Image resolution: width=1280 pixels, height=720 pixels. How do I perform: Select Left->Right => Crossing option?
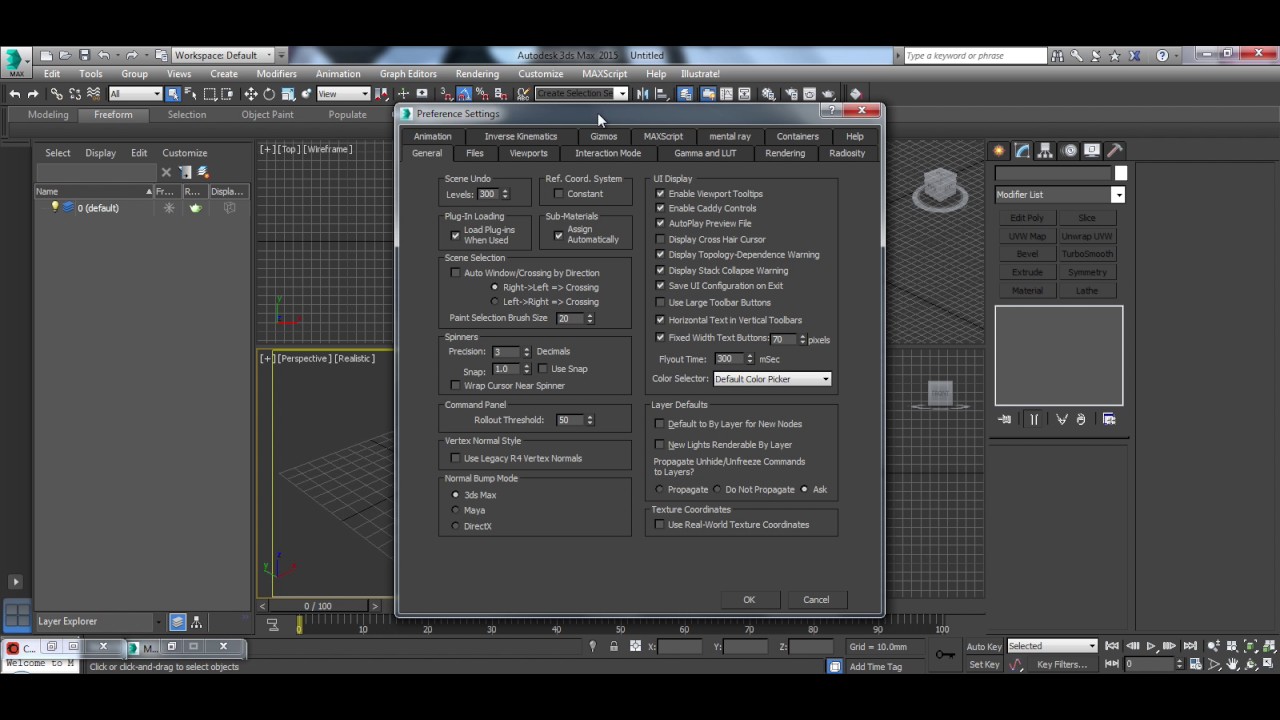495,302
